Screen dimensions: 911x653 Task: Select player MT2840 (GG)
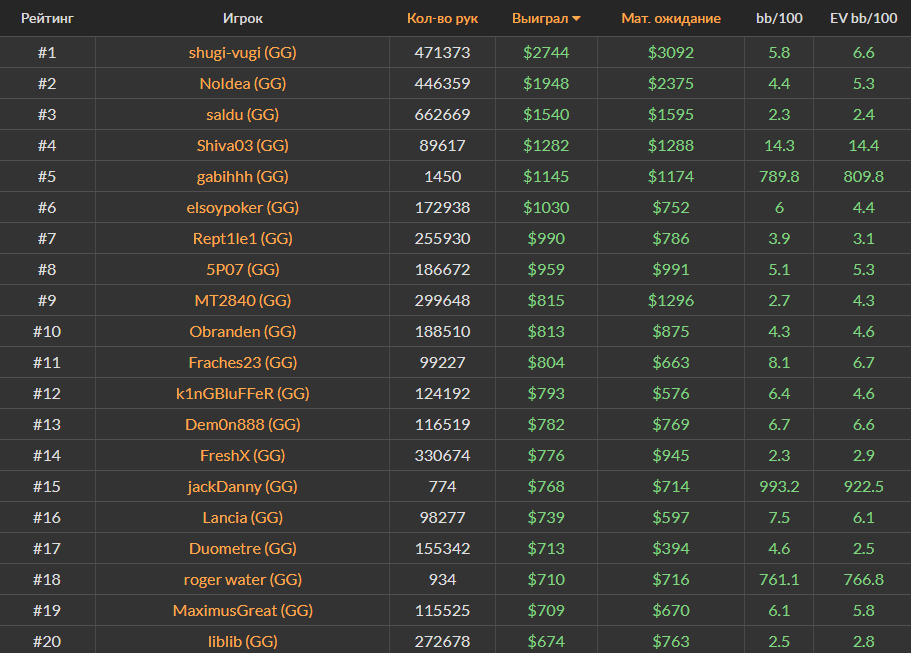(242, 300)
